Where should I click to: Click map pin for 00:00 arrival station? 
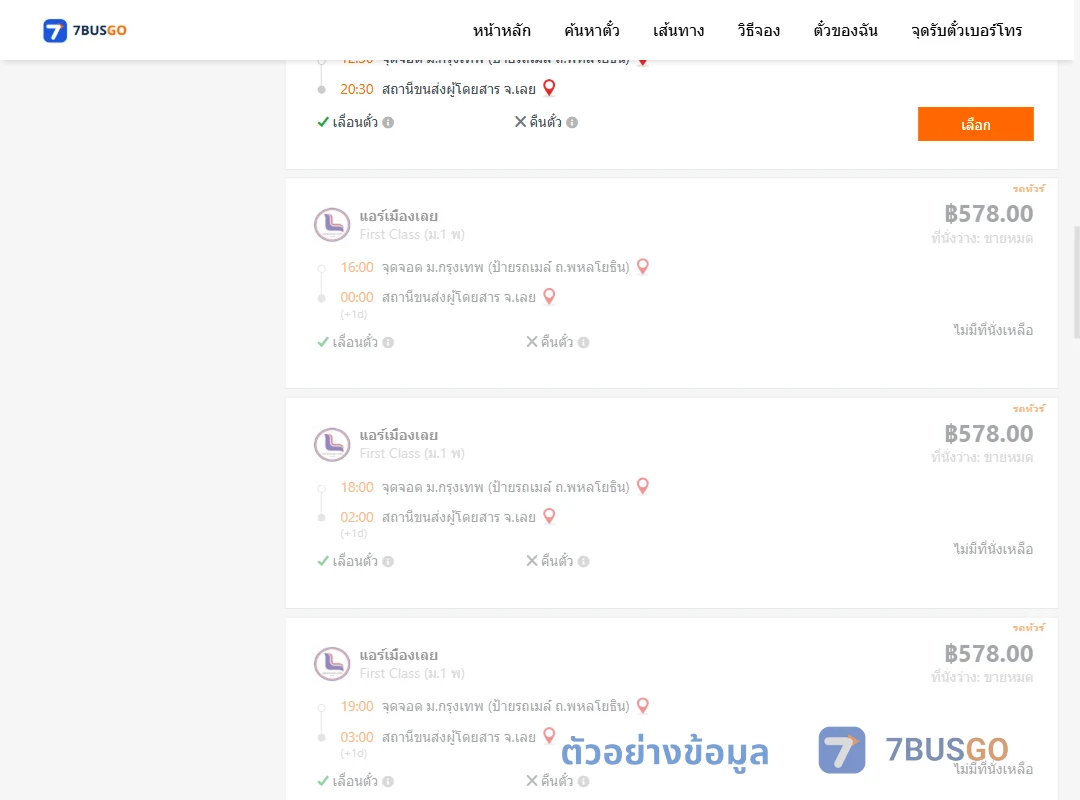(549, 296)
